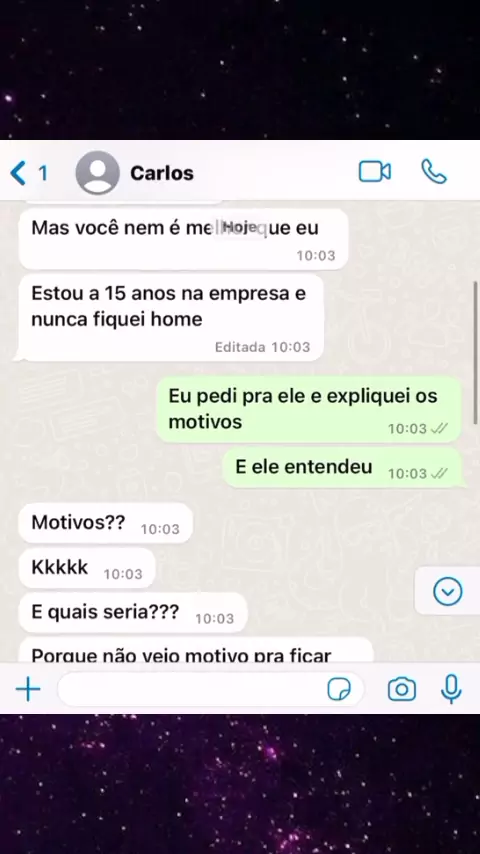Click the chat scrollbar on the right edge

(x=475, y=352)
